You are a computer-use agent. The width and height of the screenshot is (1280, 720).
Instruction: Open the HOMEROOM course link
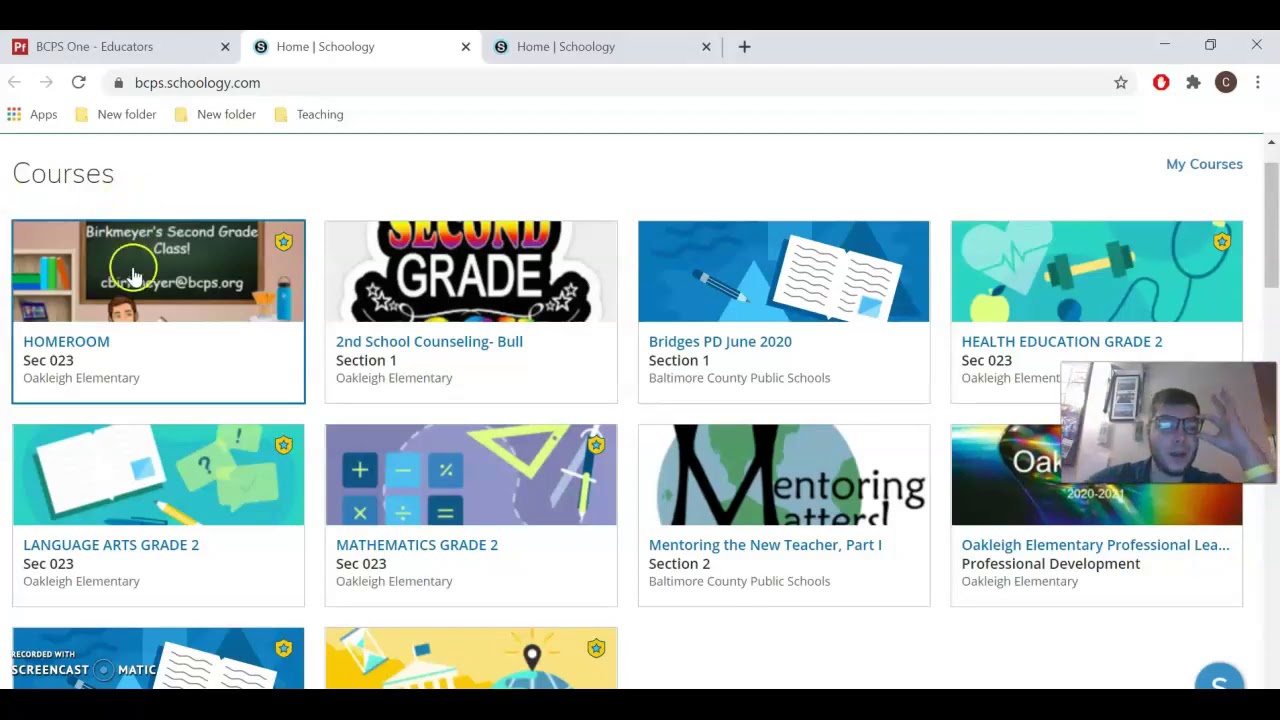click(66, 341)
